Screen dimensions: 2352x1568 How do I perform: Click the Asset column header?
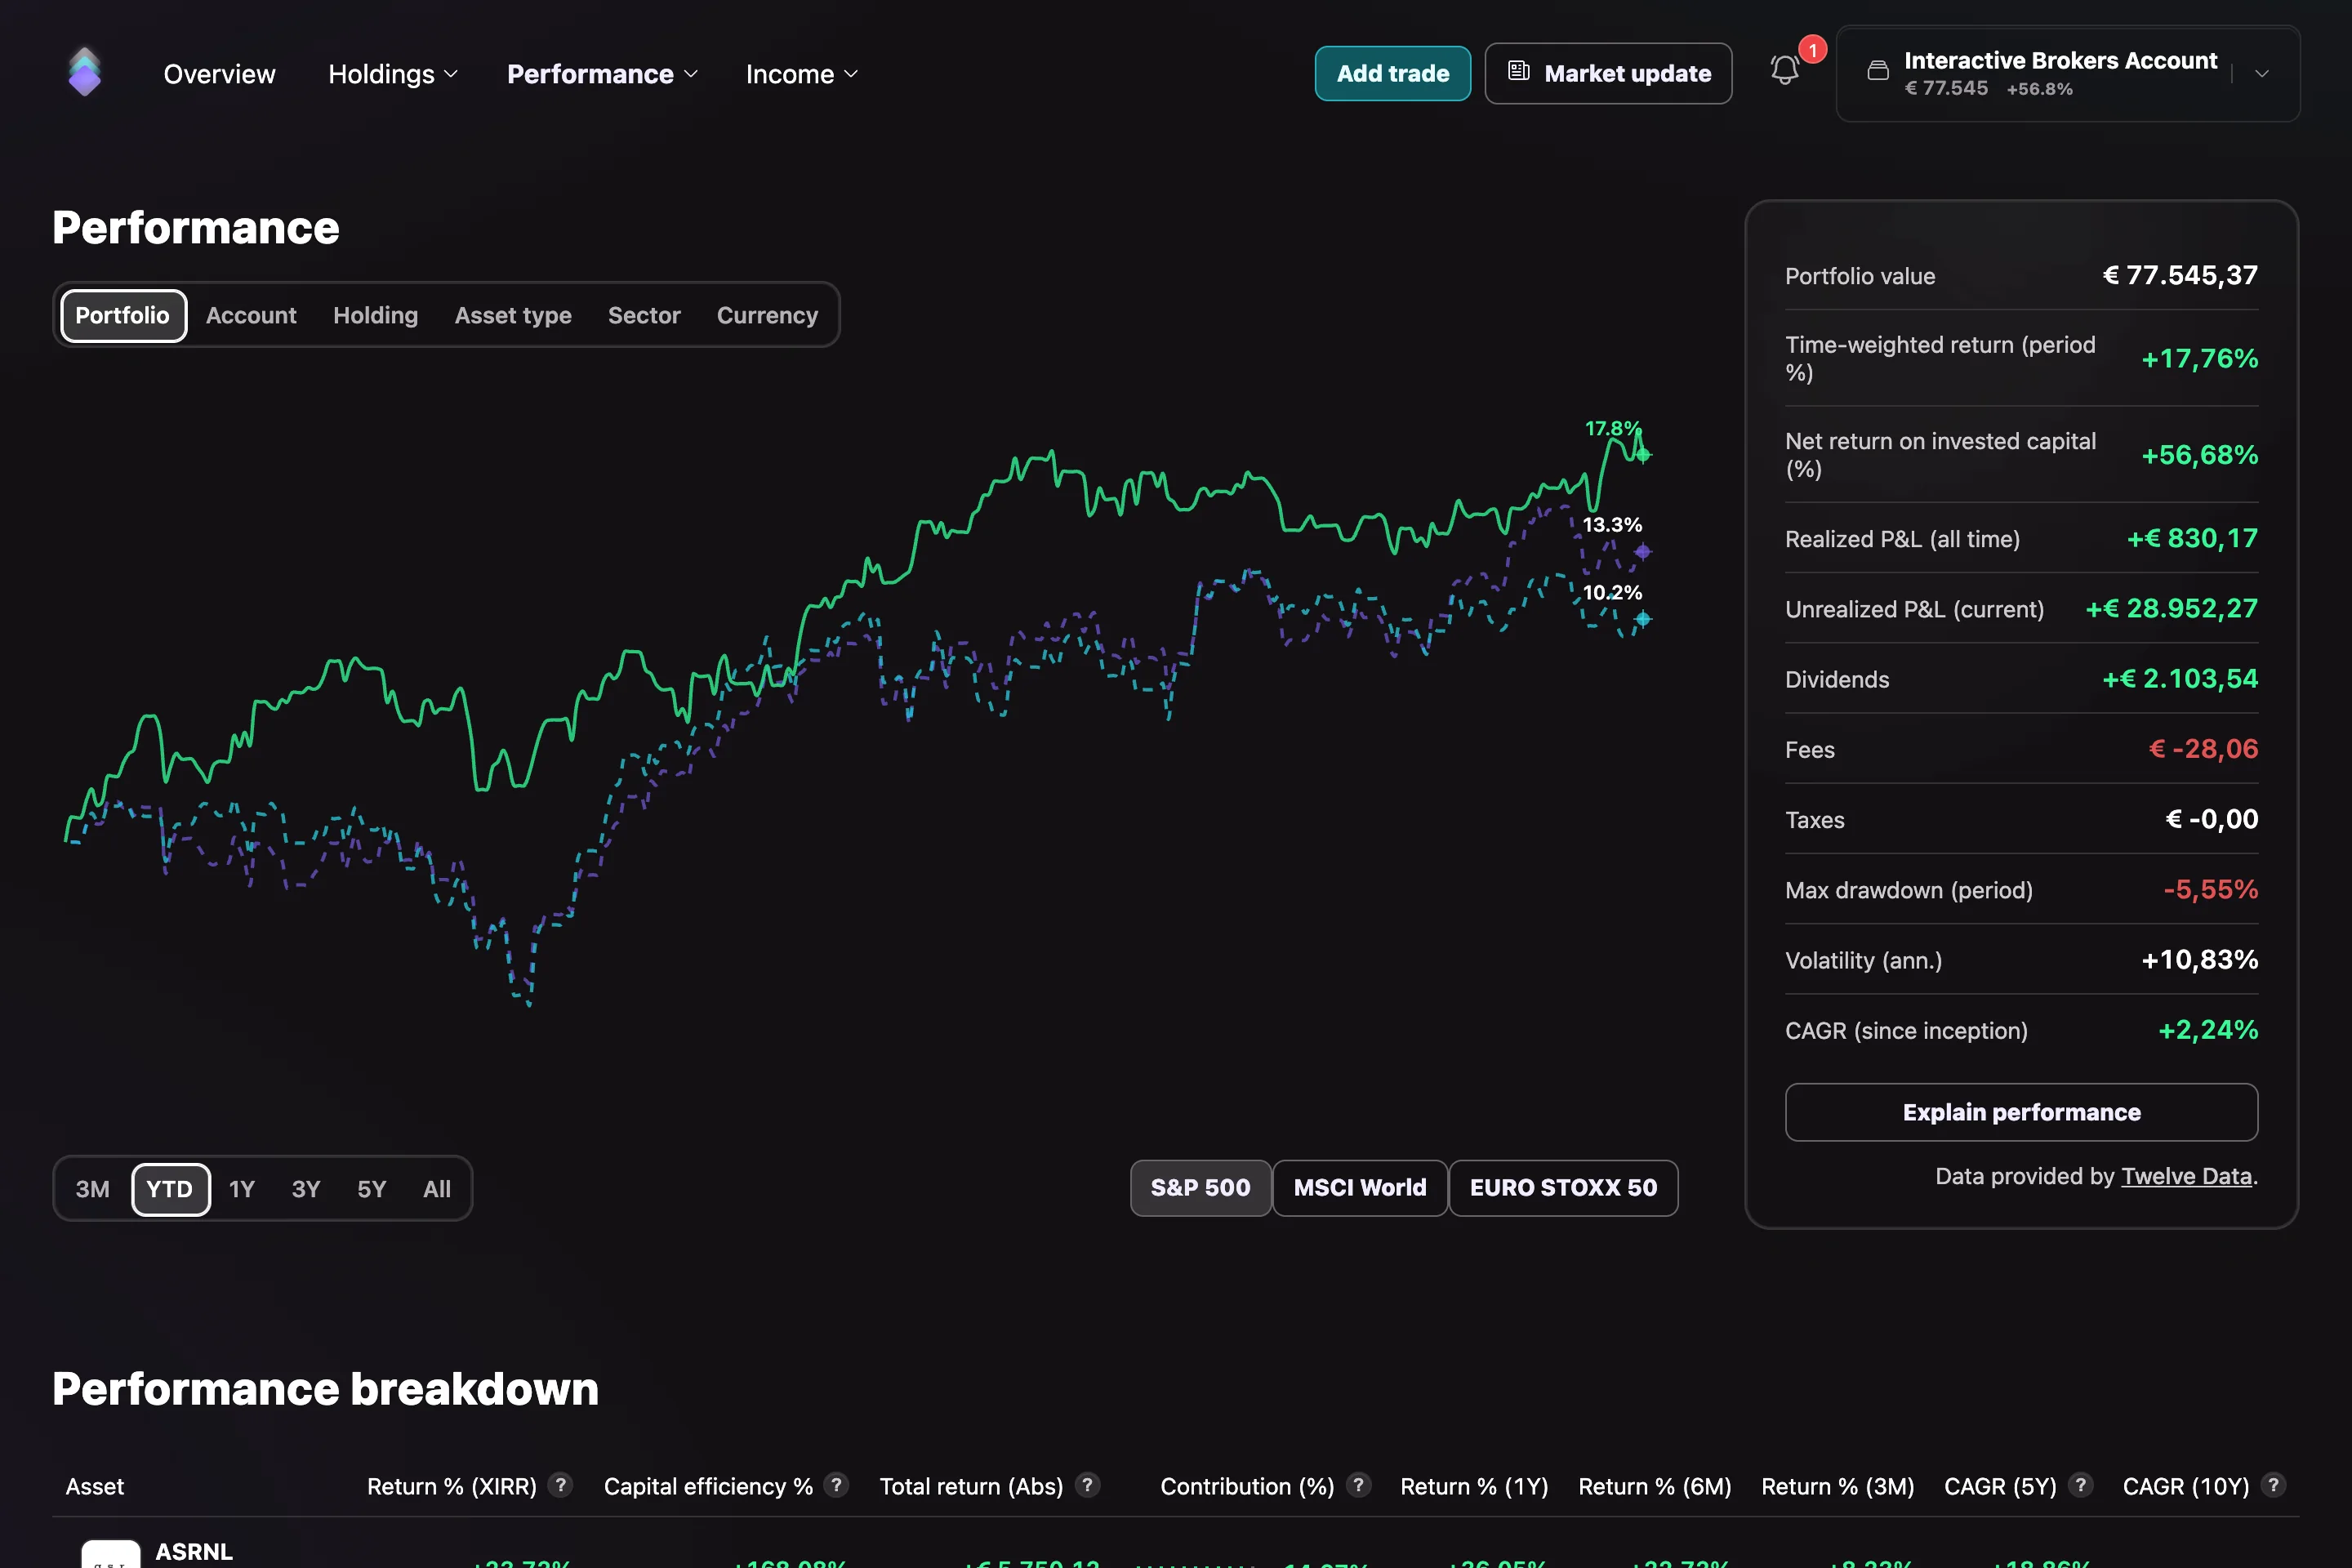95,1486
